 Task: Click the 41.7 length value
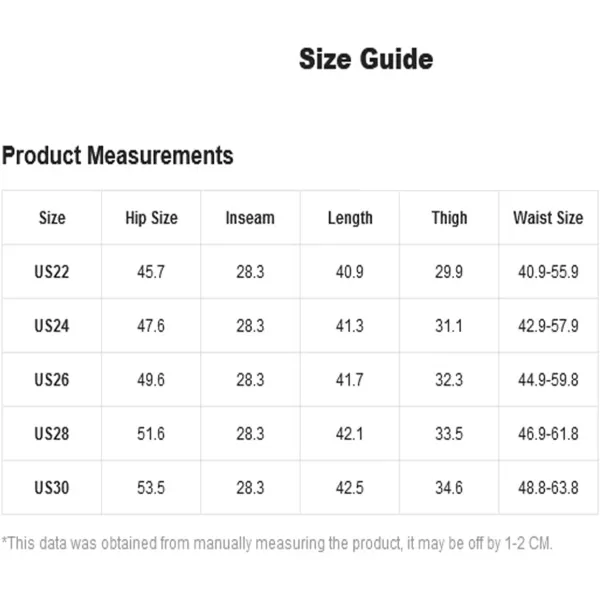[x=350, y=380]
